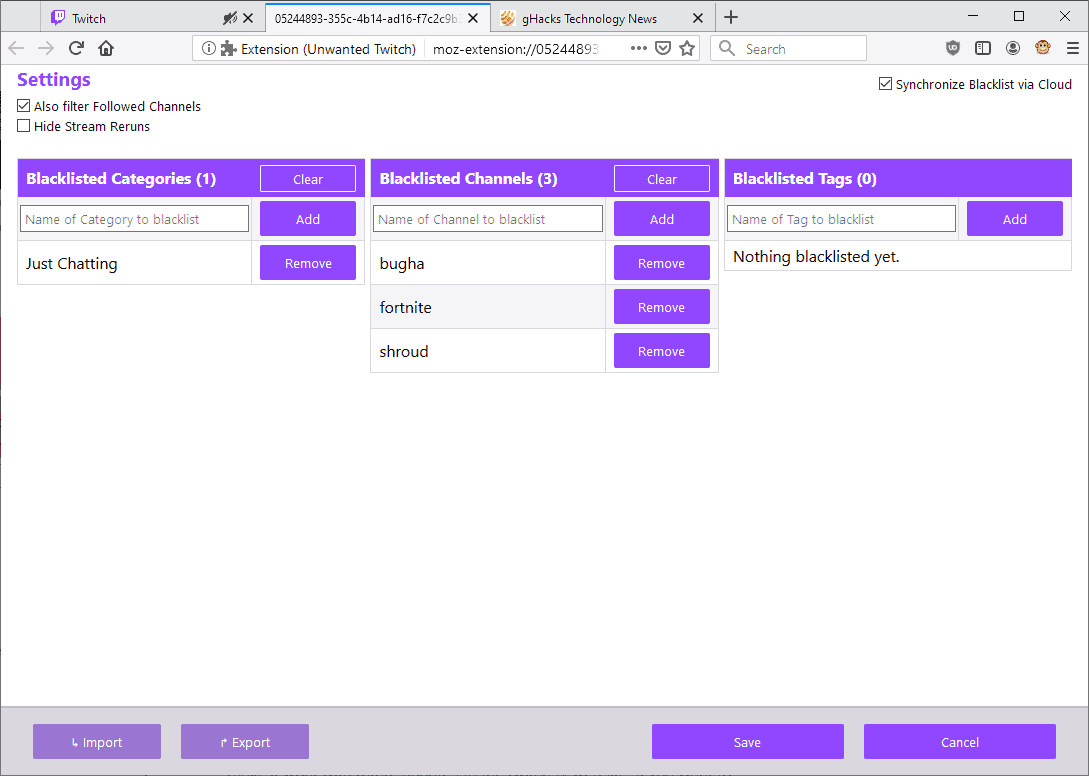This screenshot has width=1089, height=776.
Task: Toggle Also filter Followed Channels checkbox
Action: pos(24,106)
